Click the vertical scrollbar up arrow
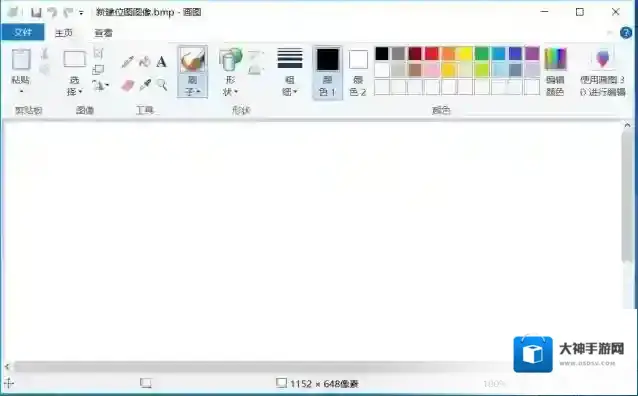The width and height of the screenshot is (638, 396). pos(627,125)
